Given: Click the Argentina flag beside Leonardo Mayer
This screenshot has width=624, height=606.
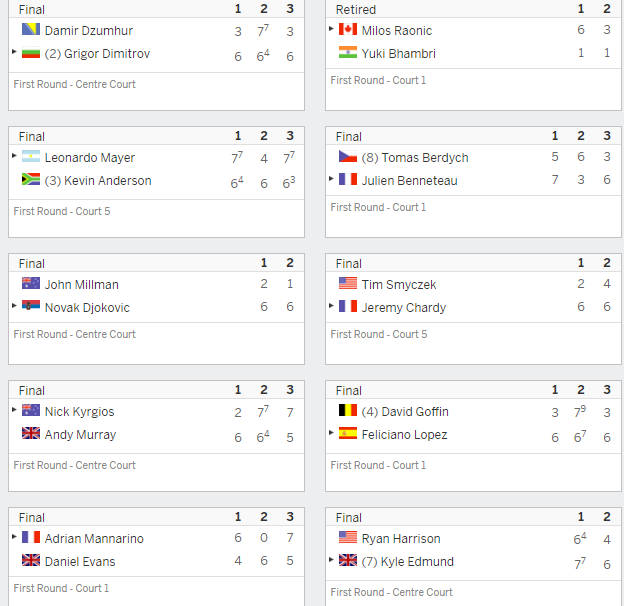Looking at the screenshot, I should (31, 156).
